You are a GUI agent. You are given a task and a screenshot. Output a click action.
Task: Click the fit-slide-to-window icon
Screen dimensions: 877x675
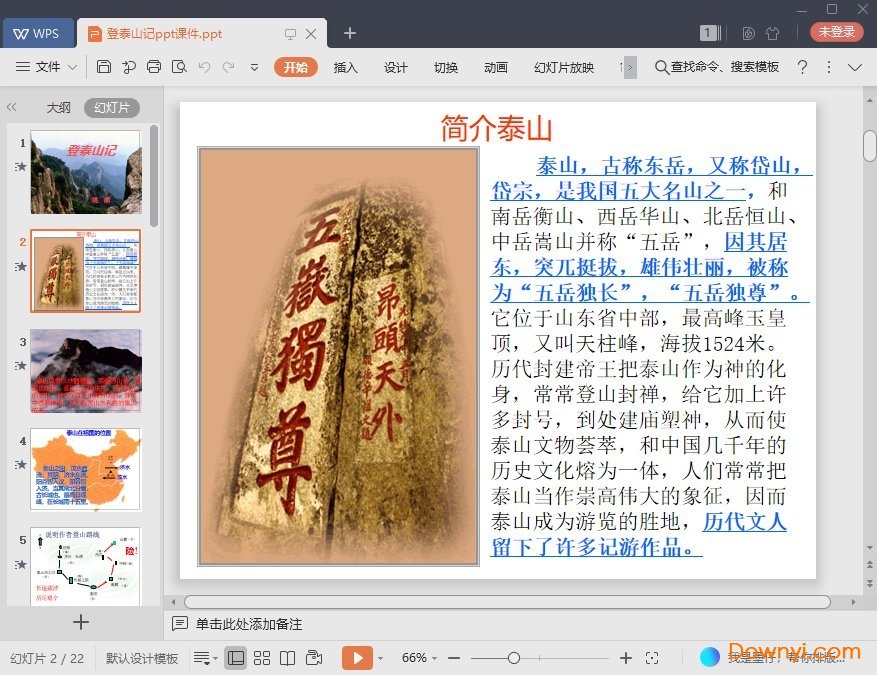click(x=652, y=658)
